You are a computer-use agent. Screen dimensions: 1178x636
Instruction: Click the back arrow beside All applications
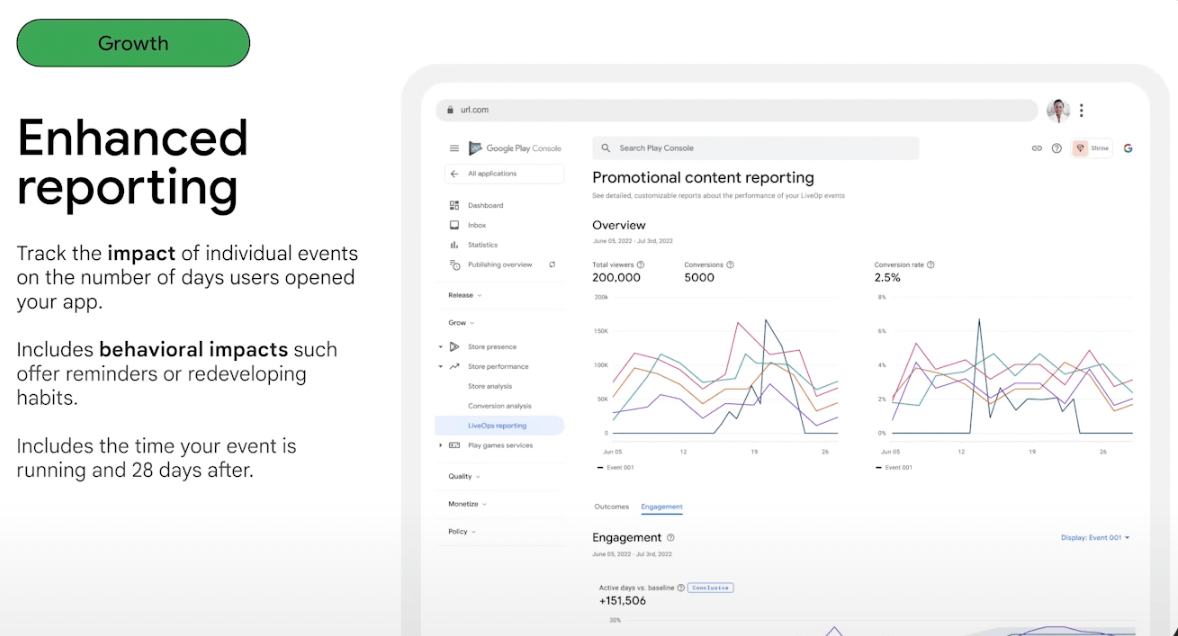(x=454, y=173)
